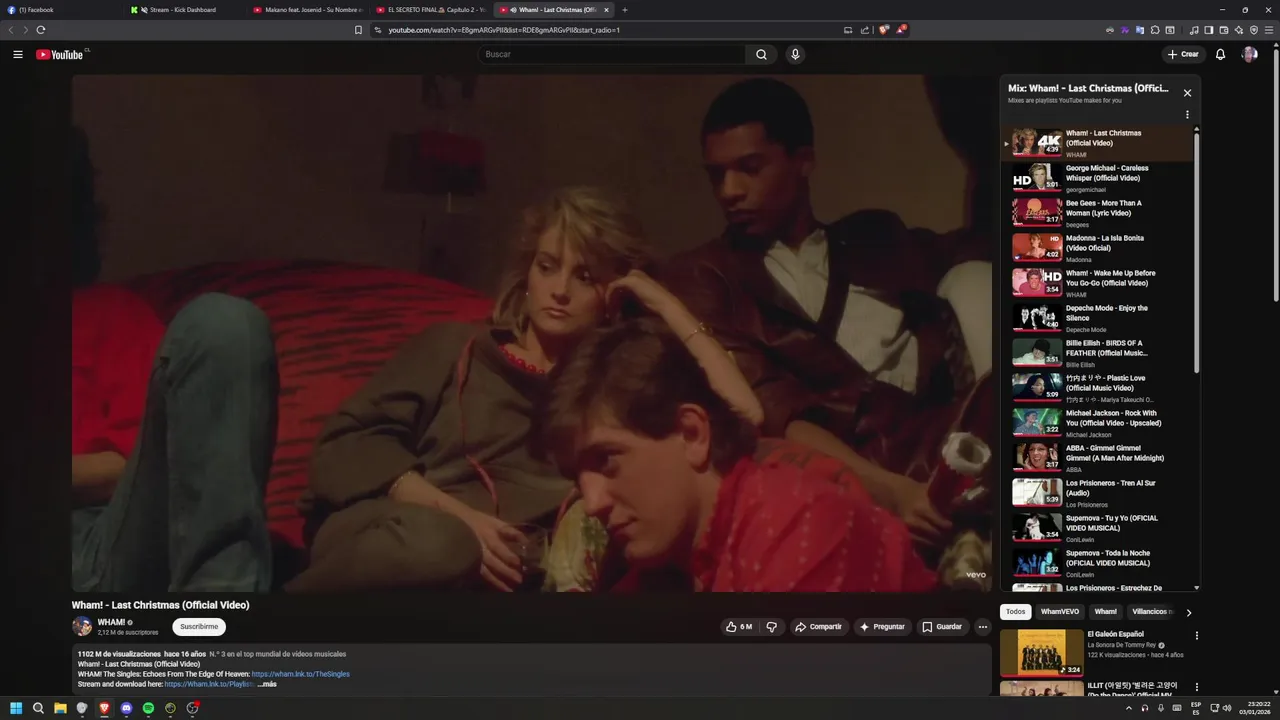This screenshot has height=720, width=1280.
Task: Expand video description with '...más'
Action: click(266, 684)
